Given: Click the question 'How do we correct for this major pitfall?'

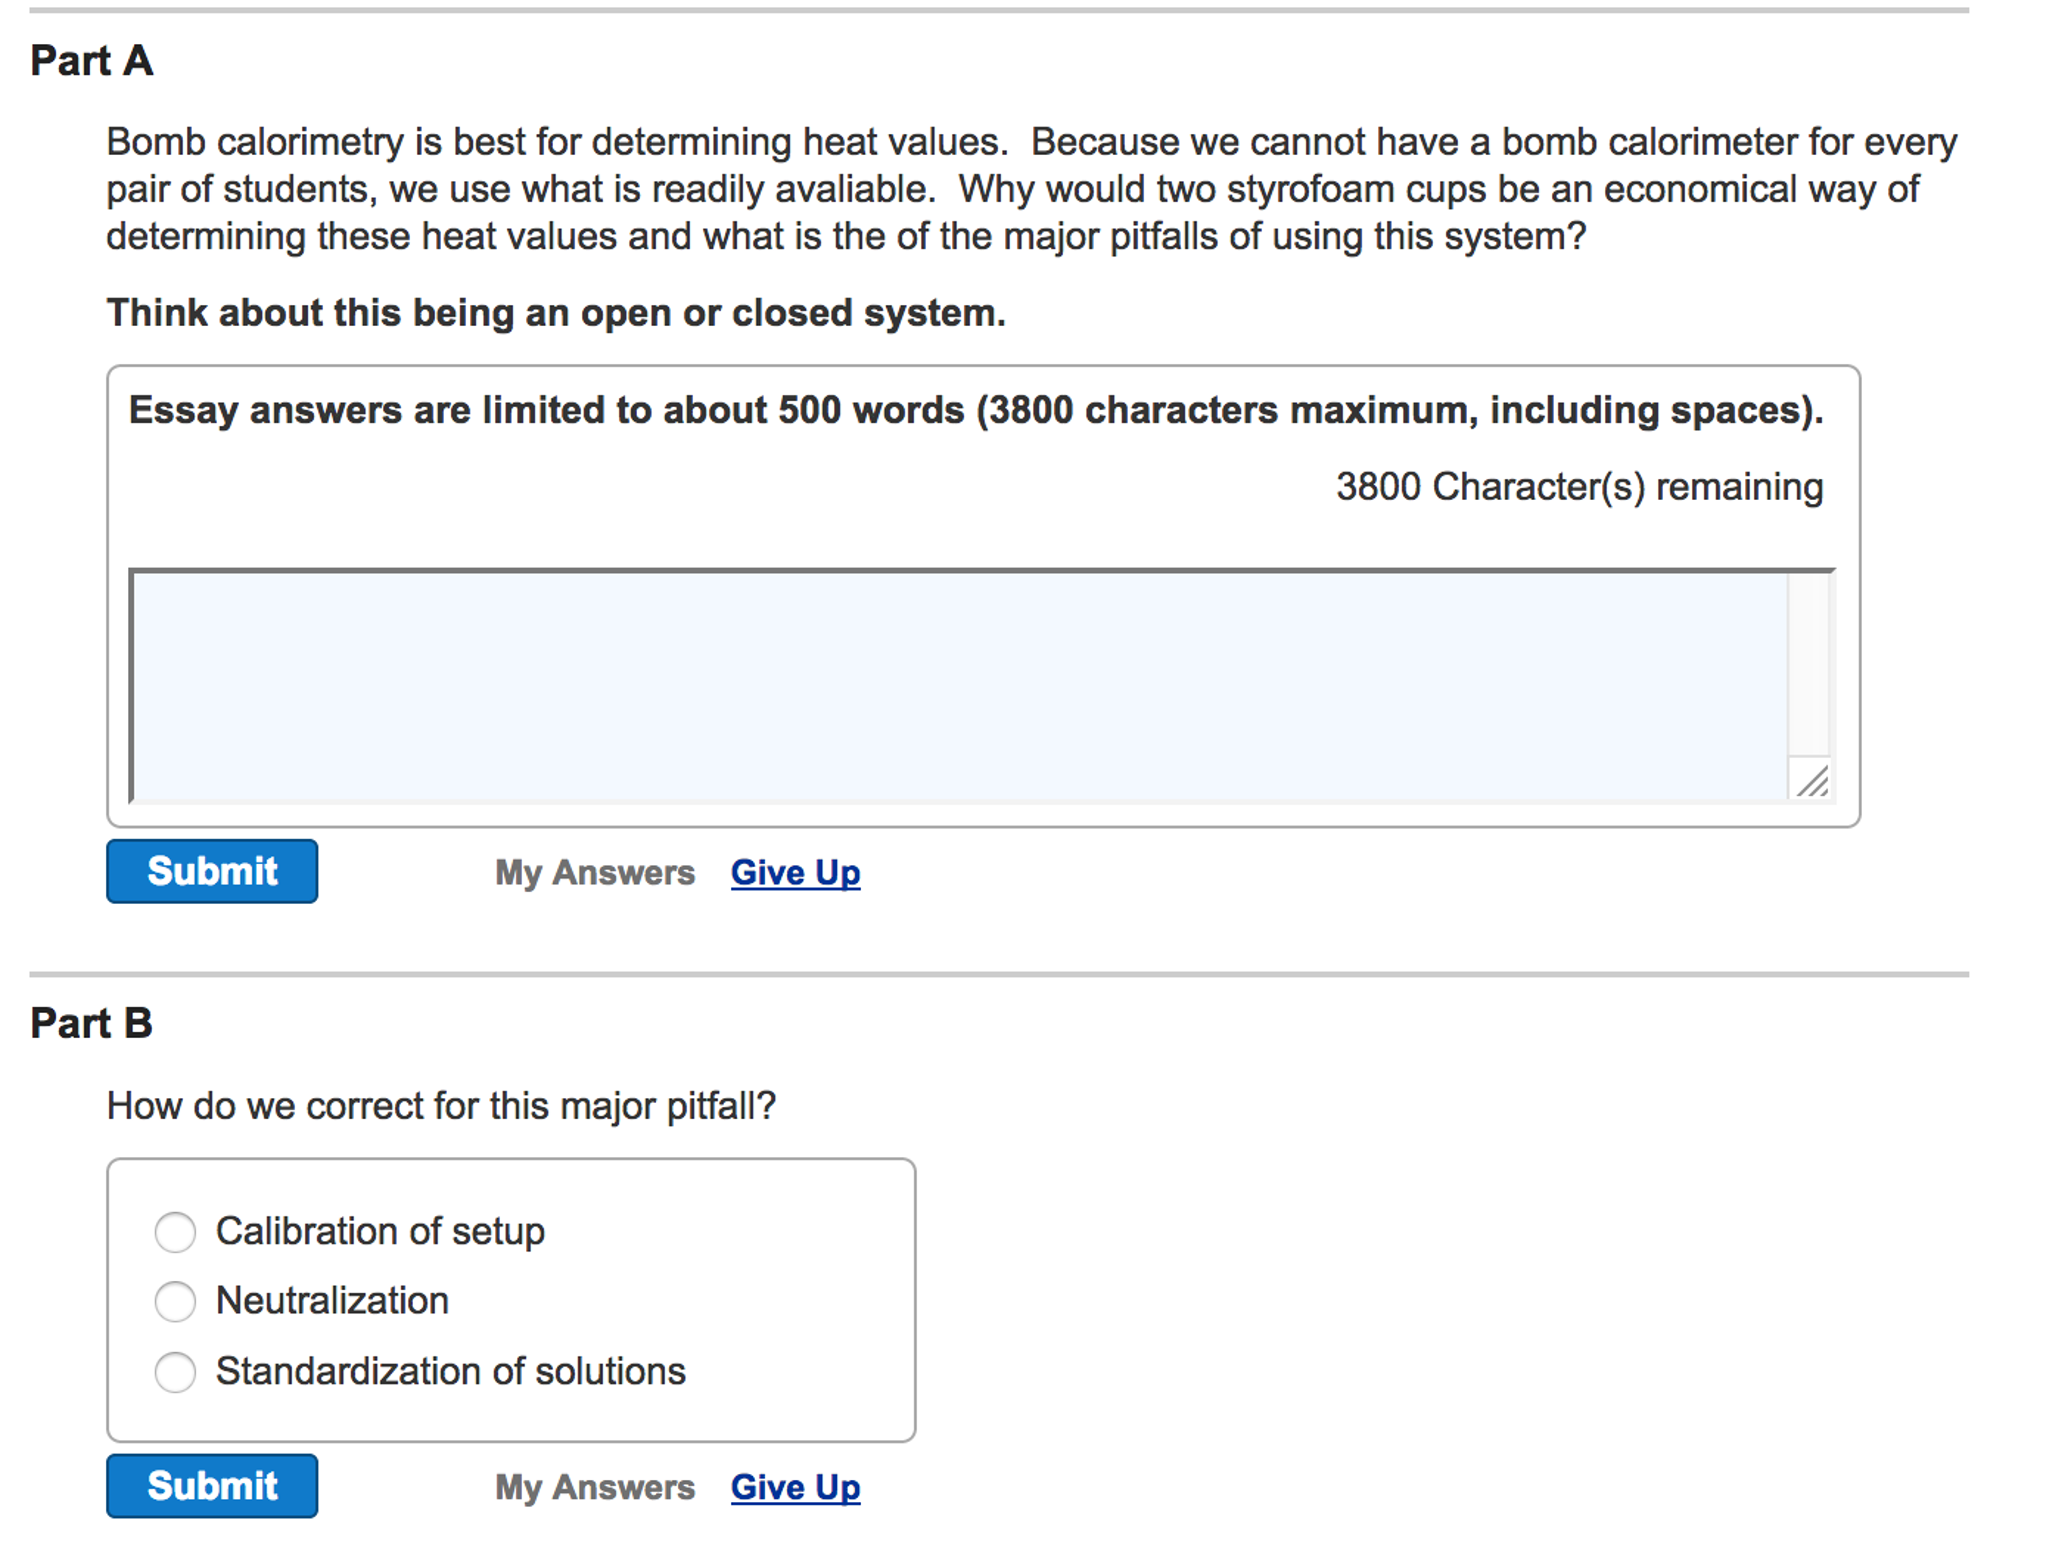Looking at the screenshot, I should (x=441, y=1106).
